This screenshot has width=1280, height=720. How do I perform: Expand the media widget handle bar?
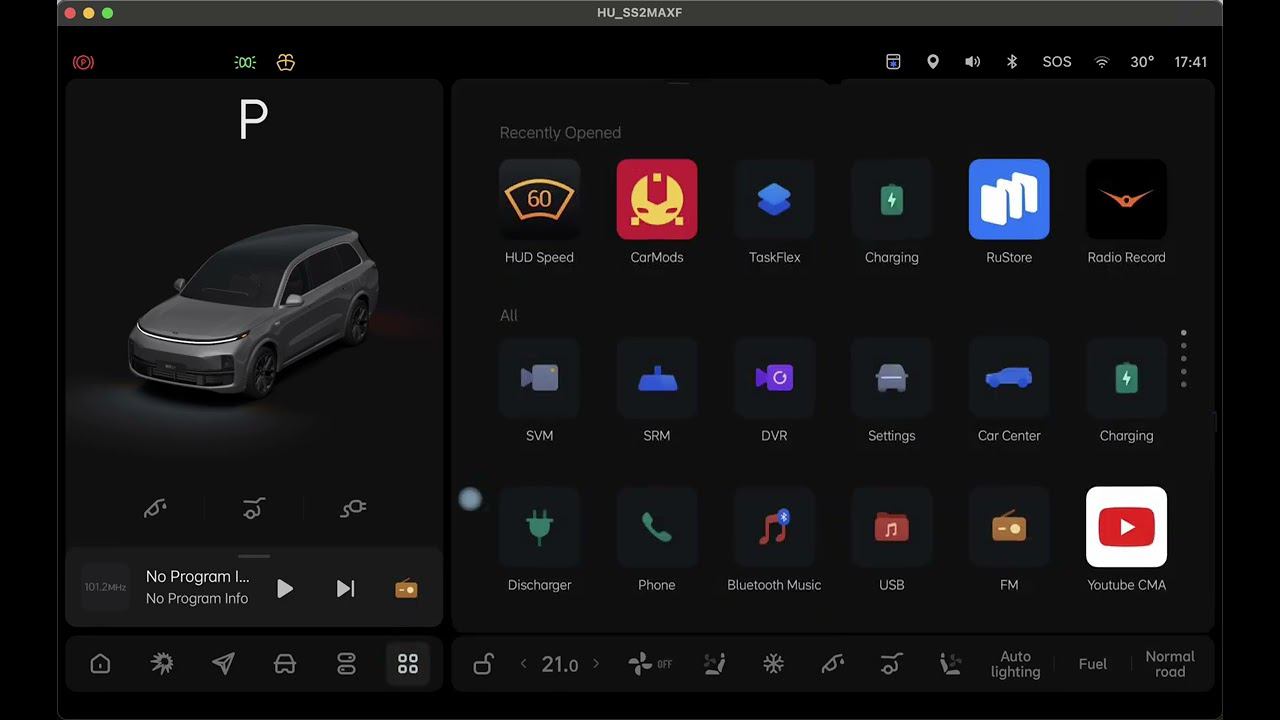click(254, 555)
